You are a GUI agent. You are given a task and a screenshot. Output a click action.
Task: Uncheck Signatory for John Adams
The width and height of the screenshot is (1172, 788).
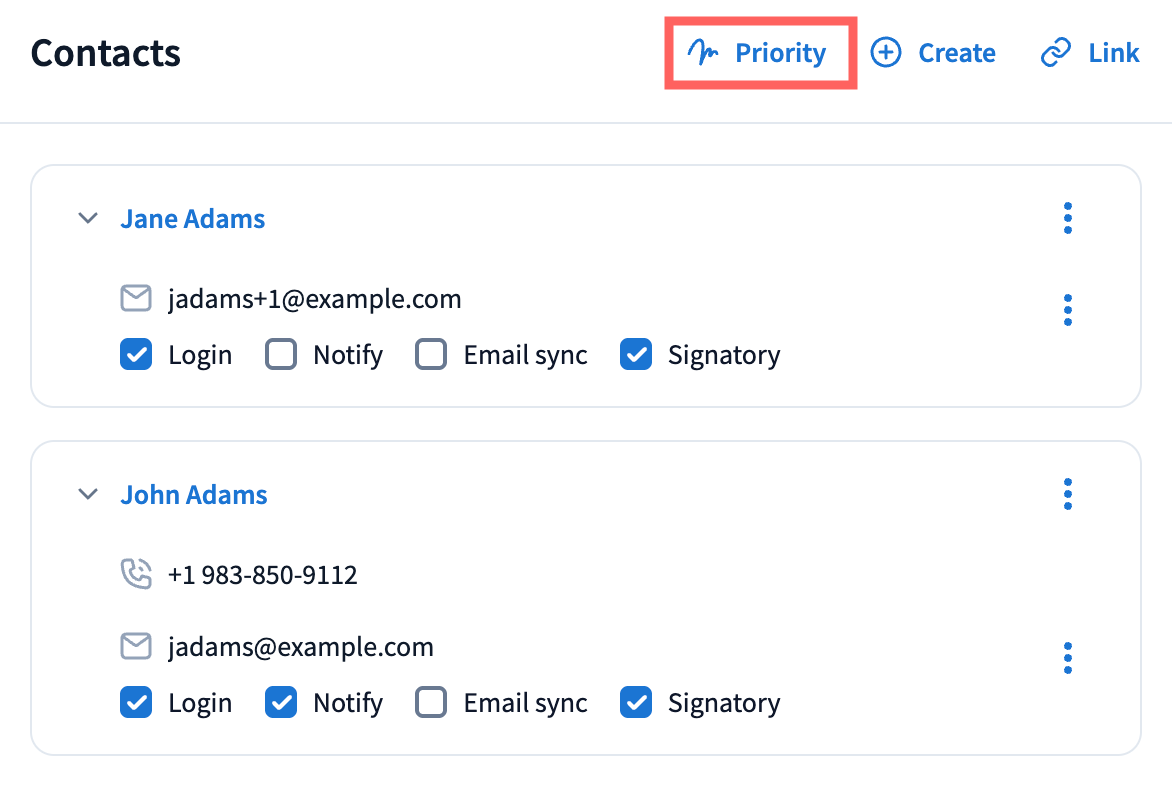pyautogui.click(x=636, y=703)
